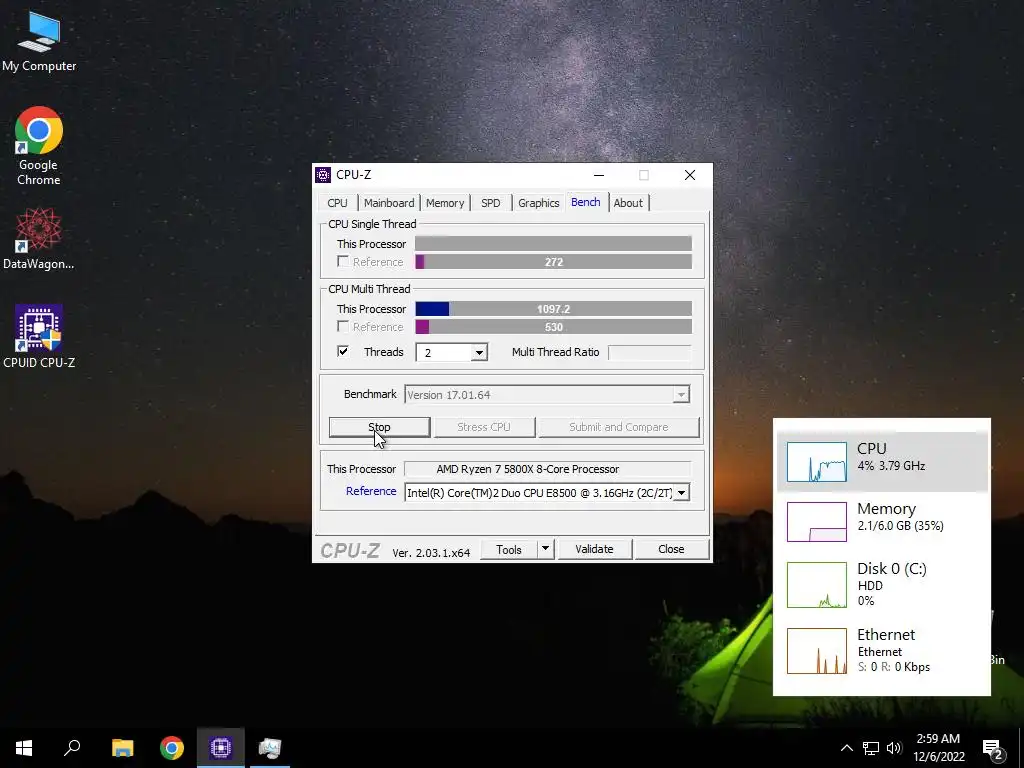Open the notification center icon
Screen dimensions: 1024x768
pos(993,749)
